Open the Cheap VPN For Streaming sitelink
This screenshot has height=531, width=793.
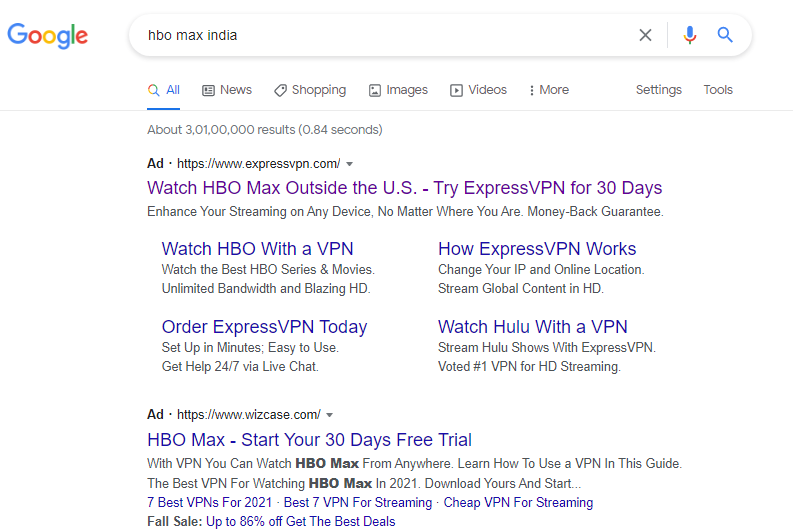tap(518, 503)
